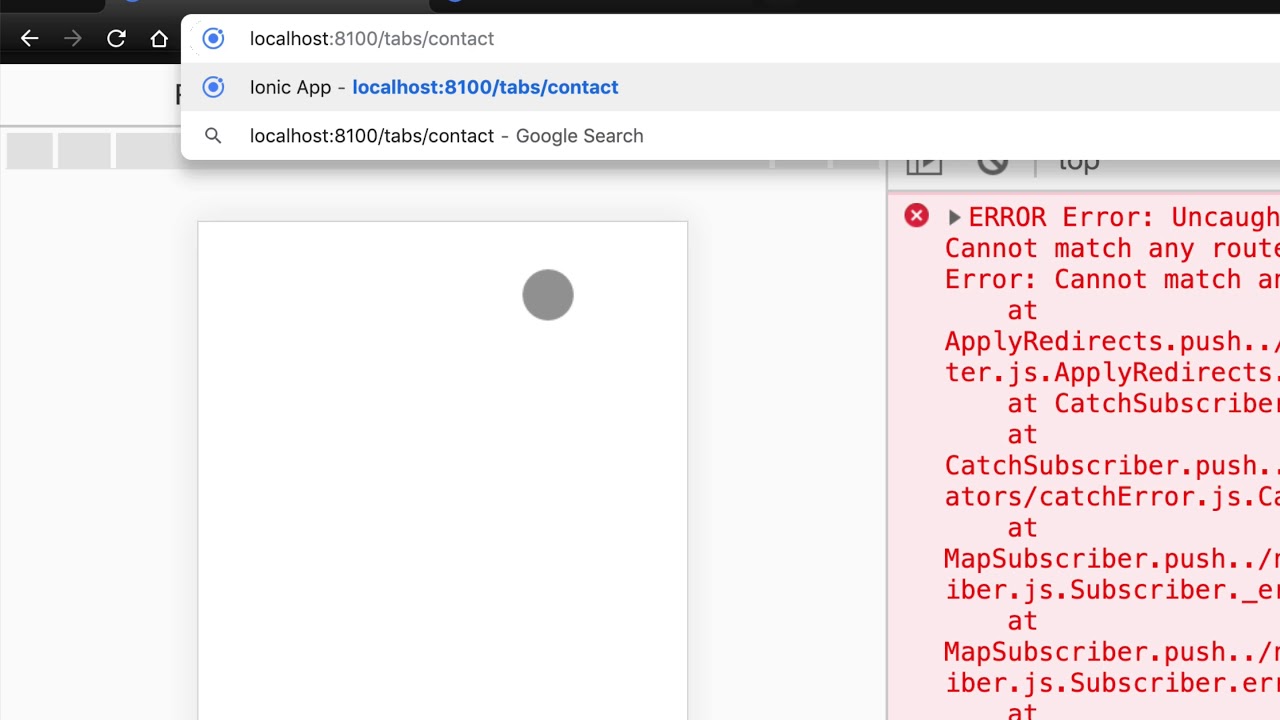Click the magnifier icon on the search suggestion
The width and height of the screenshot is (1280, 720).
point(213,136)
